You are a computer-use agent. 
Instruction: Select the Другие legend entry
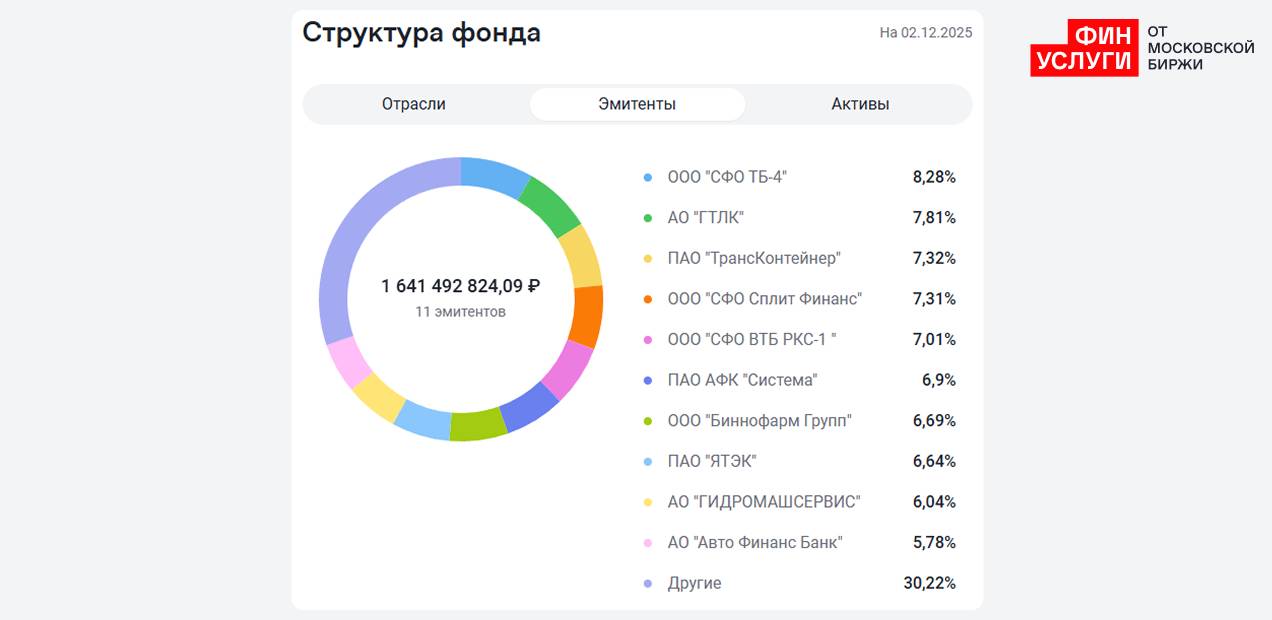(694, 583)
